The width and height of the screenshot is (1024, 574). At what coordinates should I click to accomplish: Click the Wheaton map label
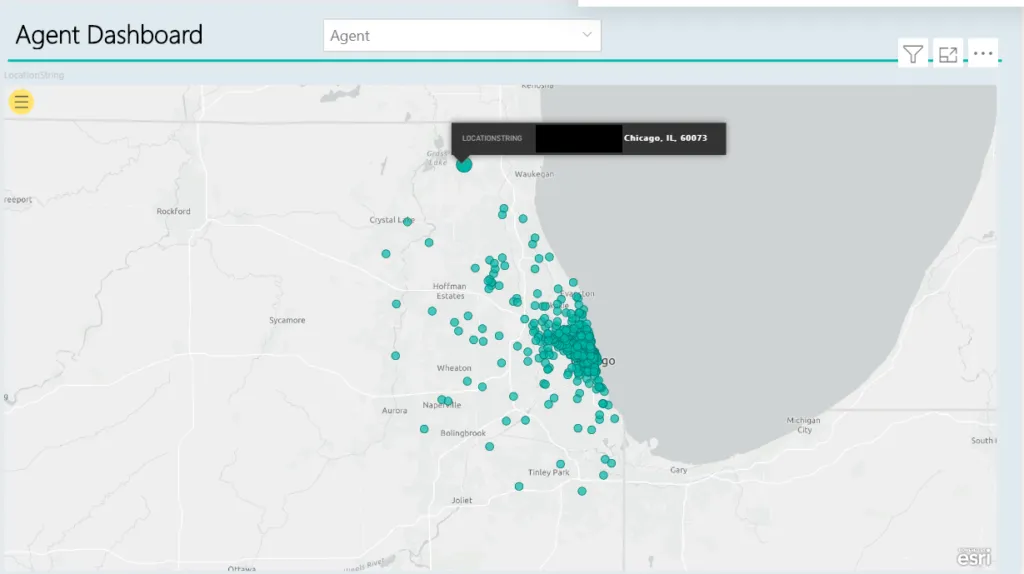click(454, 368)
